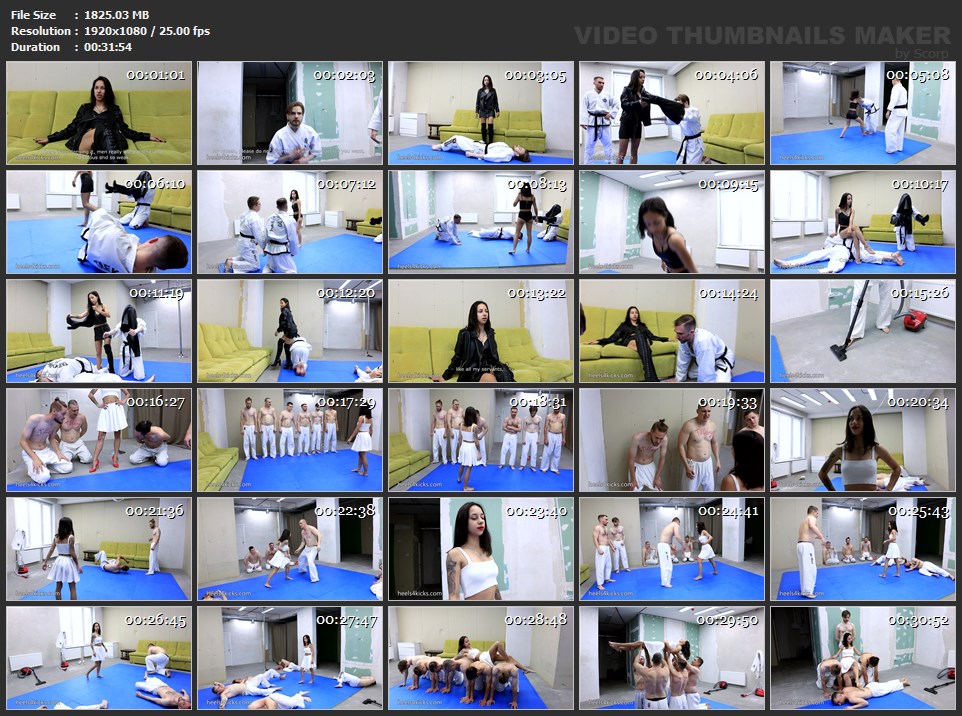Select the thumbnail at 00:20:34

pos(862,440)
